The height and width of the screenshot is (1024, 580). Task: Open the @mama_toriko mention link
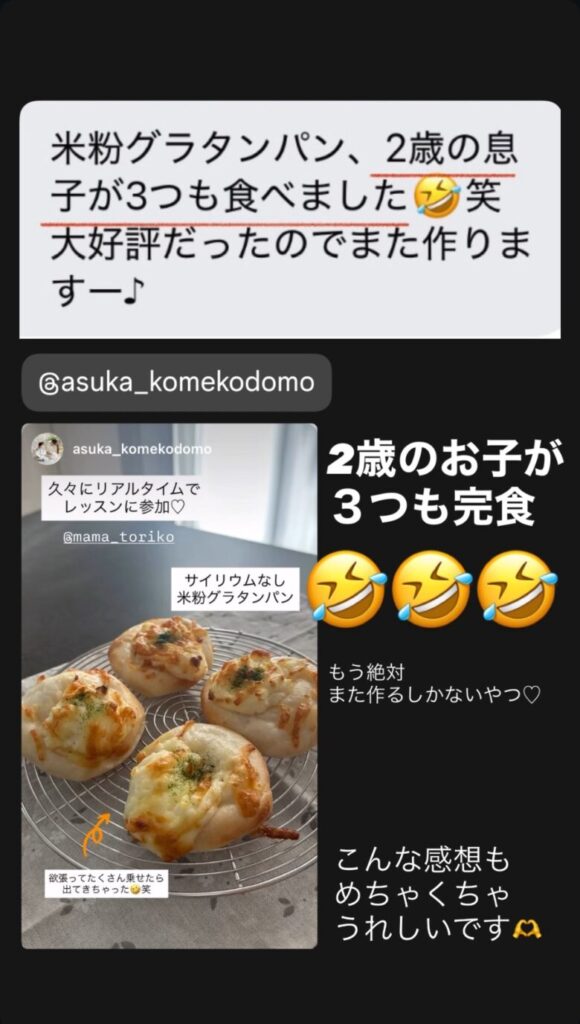(x=119, y=537)
